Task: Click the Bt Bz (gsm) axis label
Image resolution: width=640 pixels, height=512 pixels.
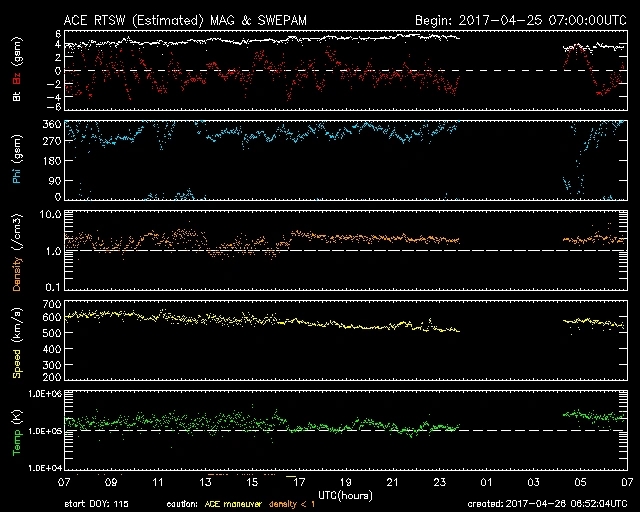Action: point(14,70)
